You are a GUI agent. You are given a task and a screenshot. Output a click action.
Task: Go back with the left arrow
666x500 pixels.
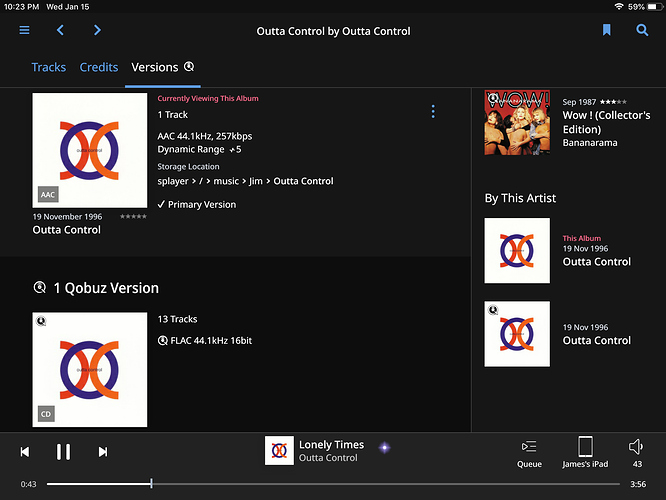point(60,30)
